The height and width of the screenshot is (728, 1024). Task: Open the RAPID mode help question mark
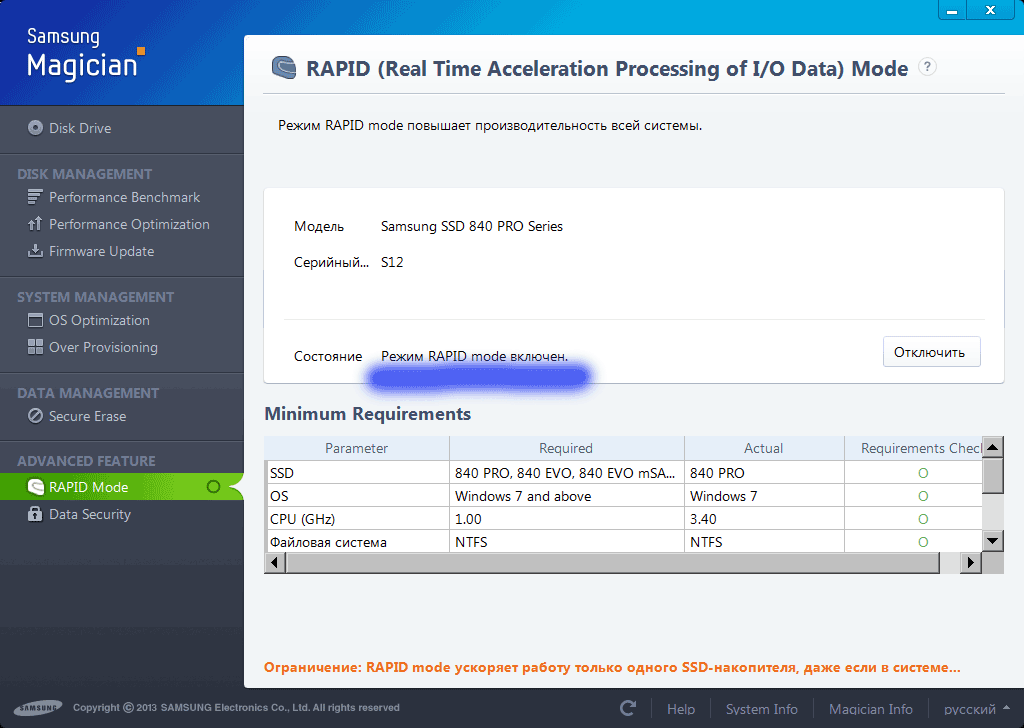tap(927, 67)
